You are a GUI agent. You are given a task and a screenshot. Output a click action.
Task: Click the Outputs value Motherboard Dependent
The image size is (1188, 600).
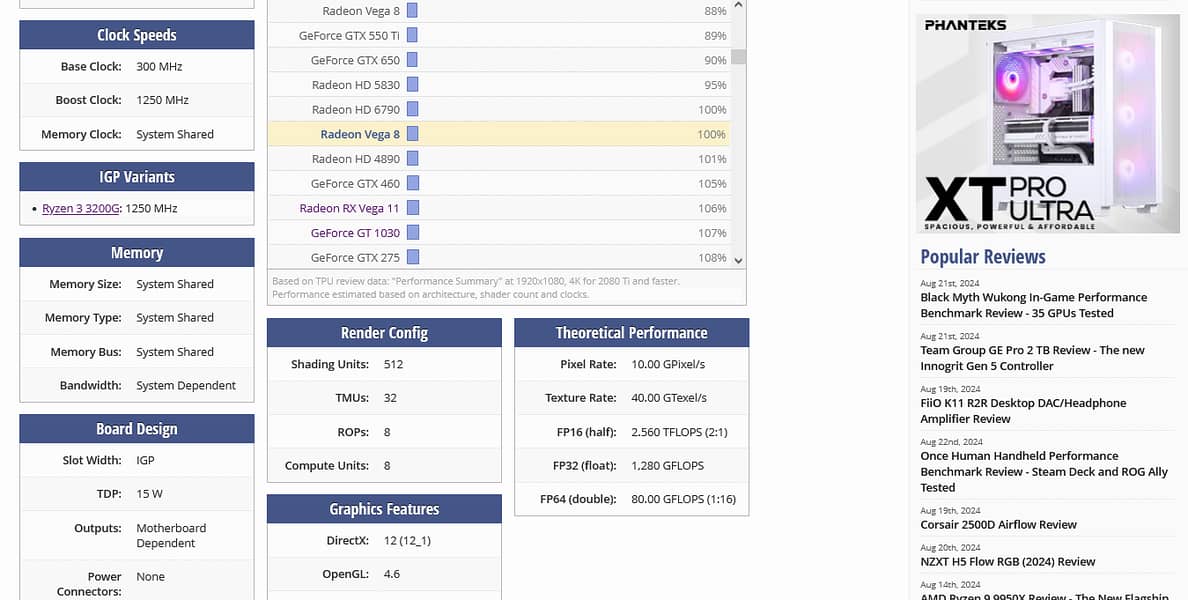(x=171, y=536)
